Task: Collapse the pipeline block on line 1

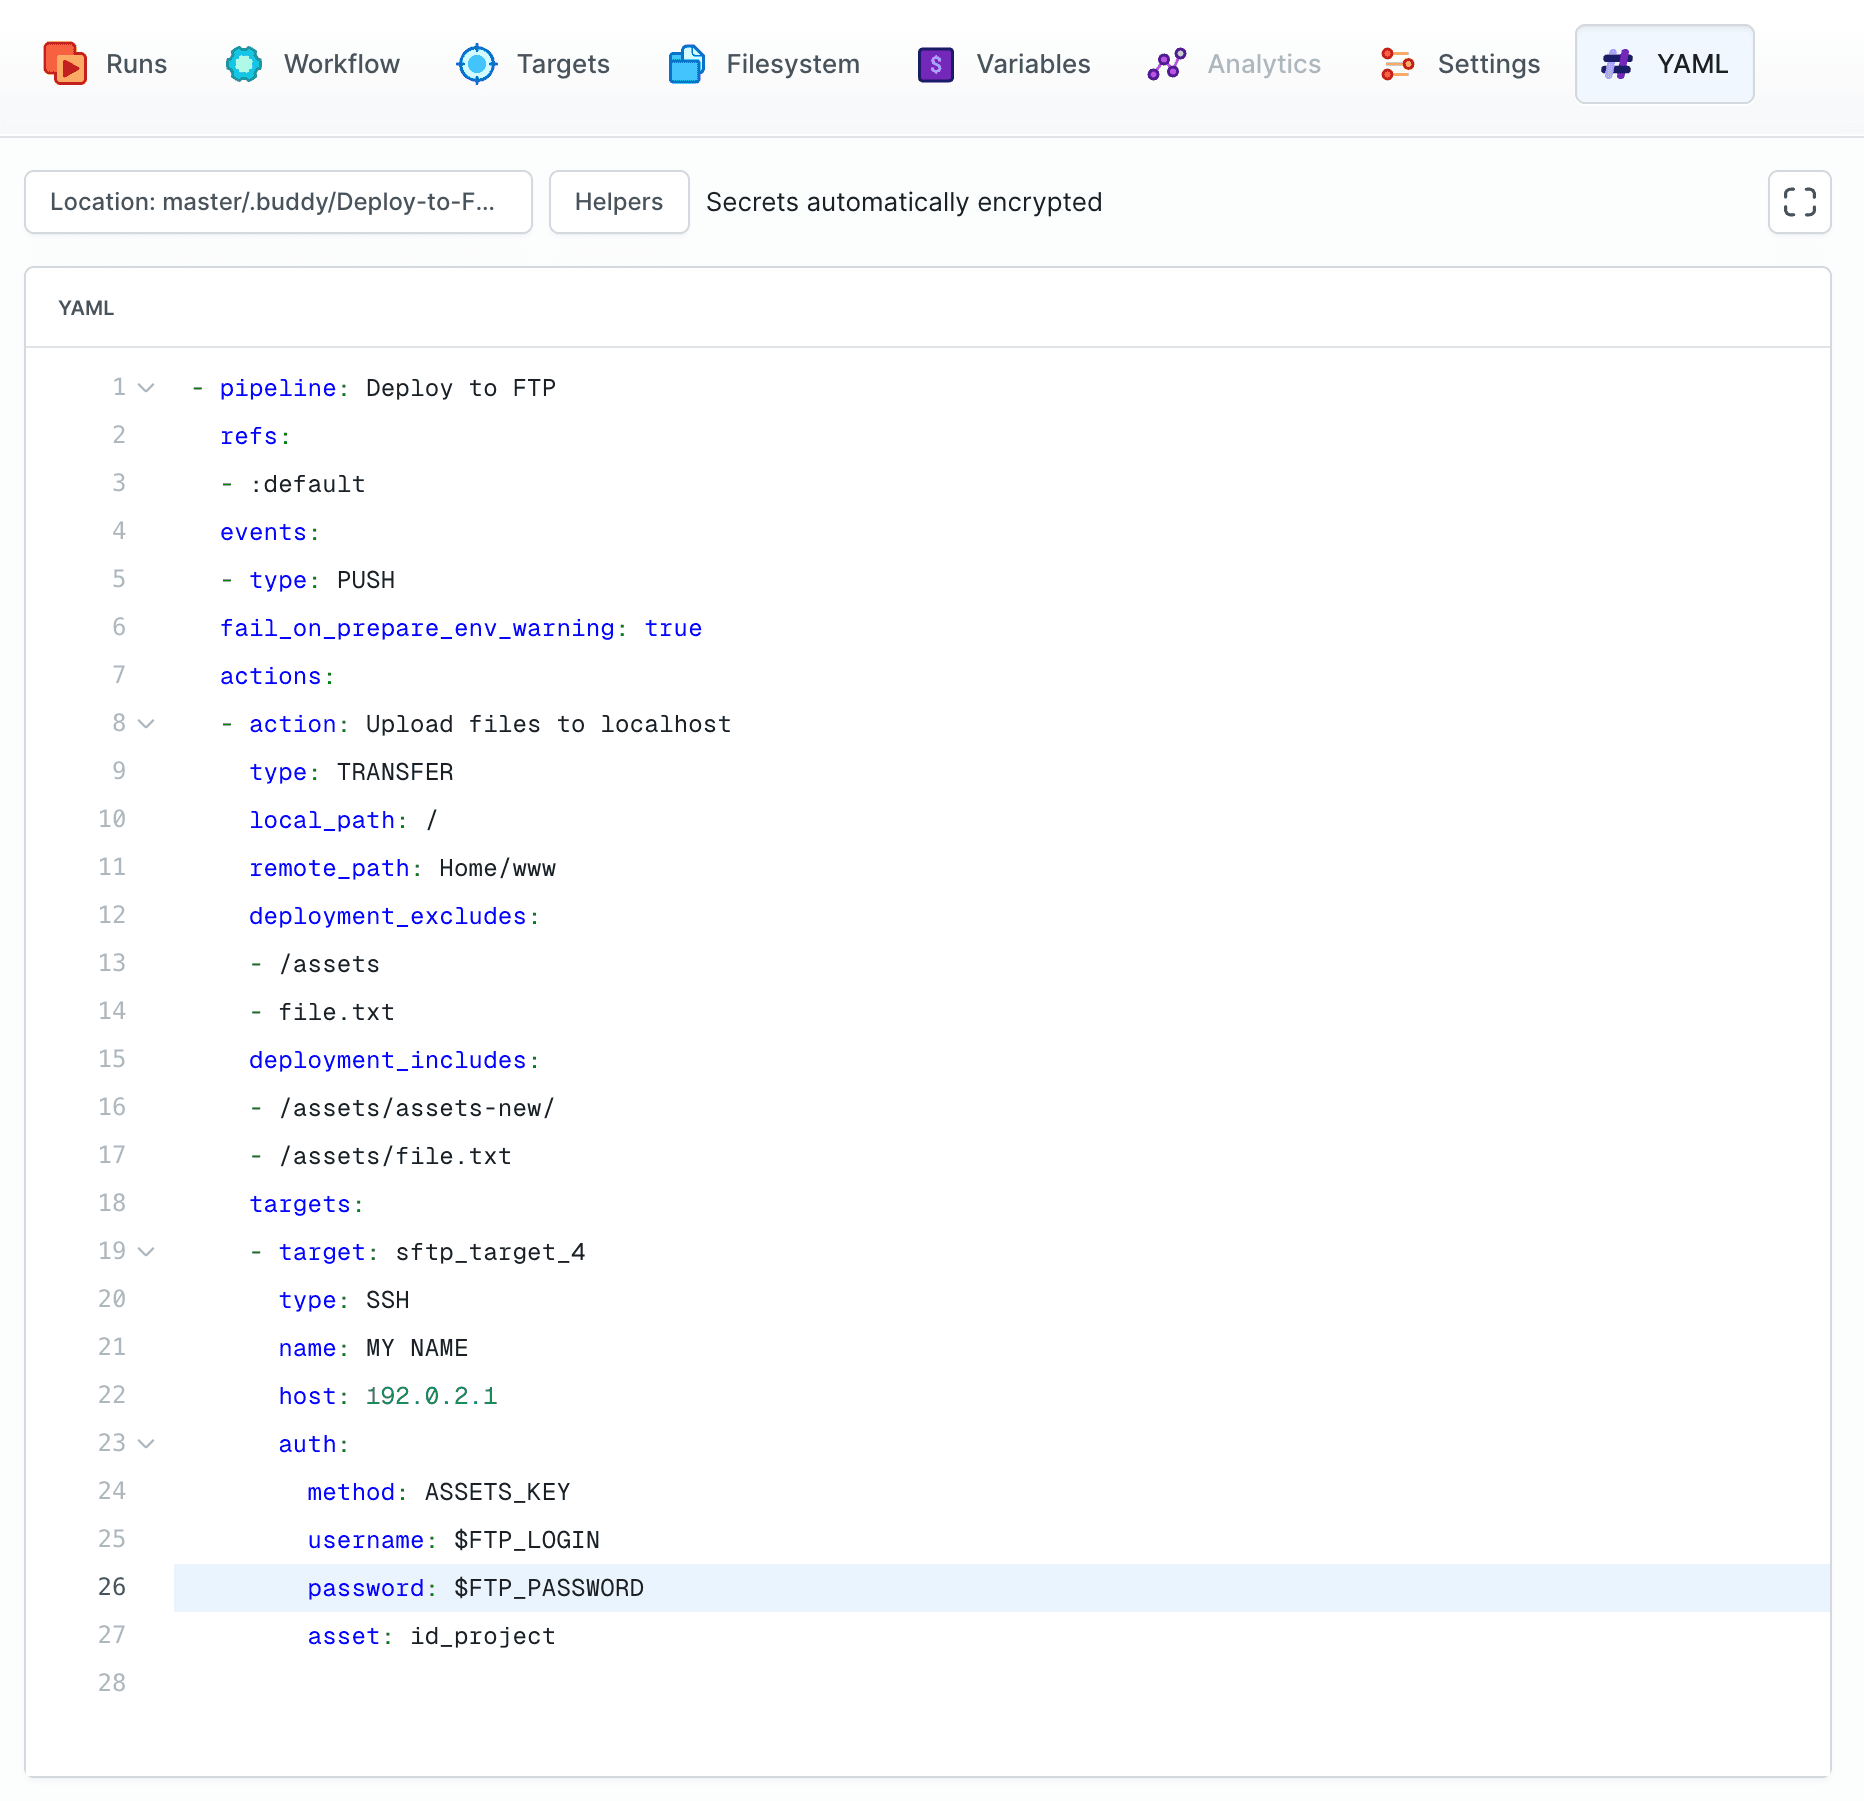Action: click(147, 387)
